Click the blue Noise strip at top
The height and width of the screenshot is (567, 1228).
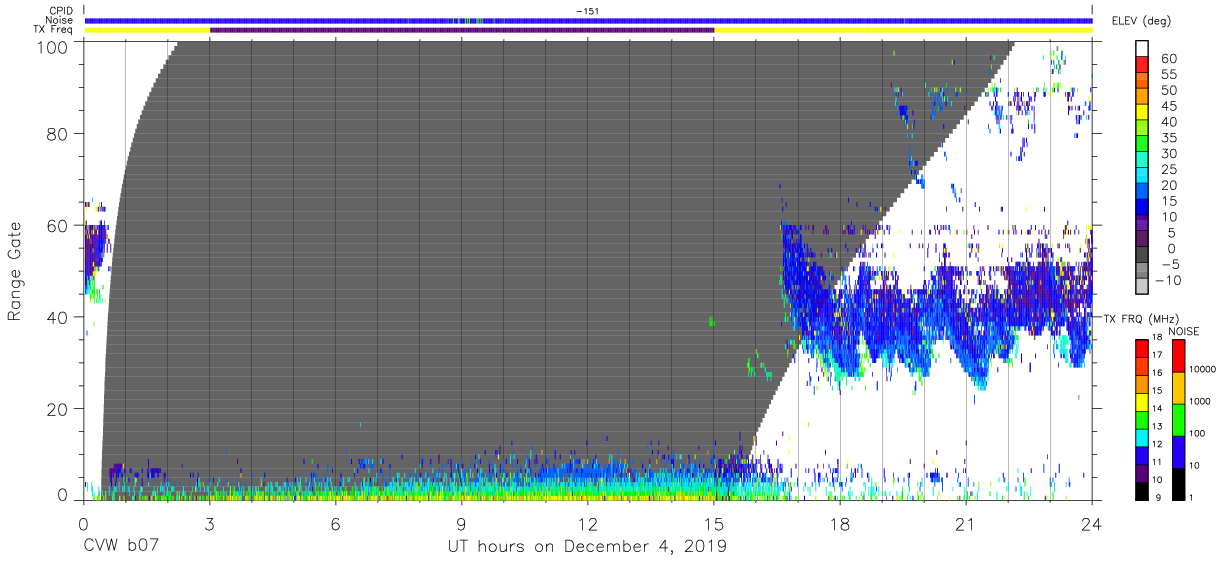588,20
